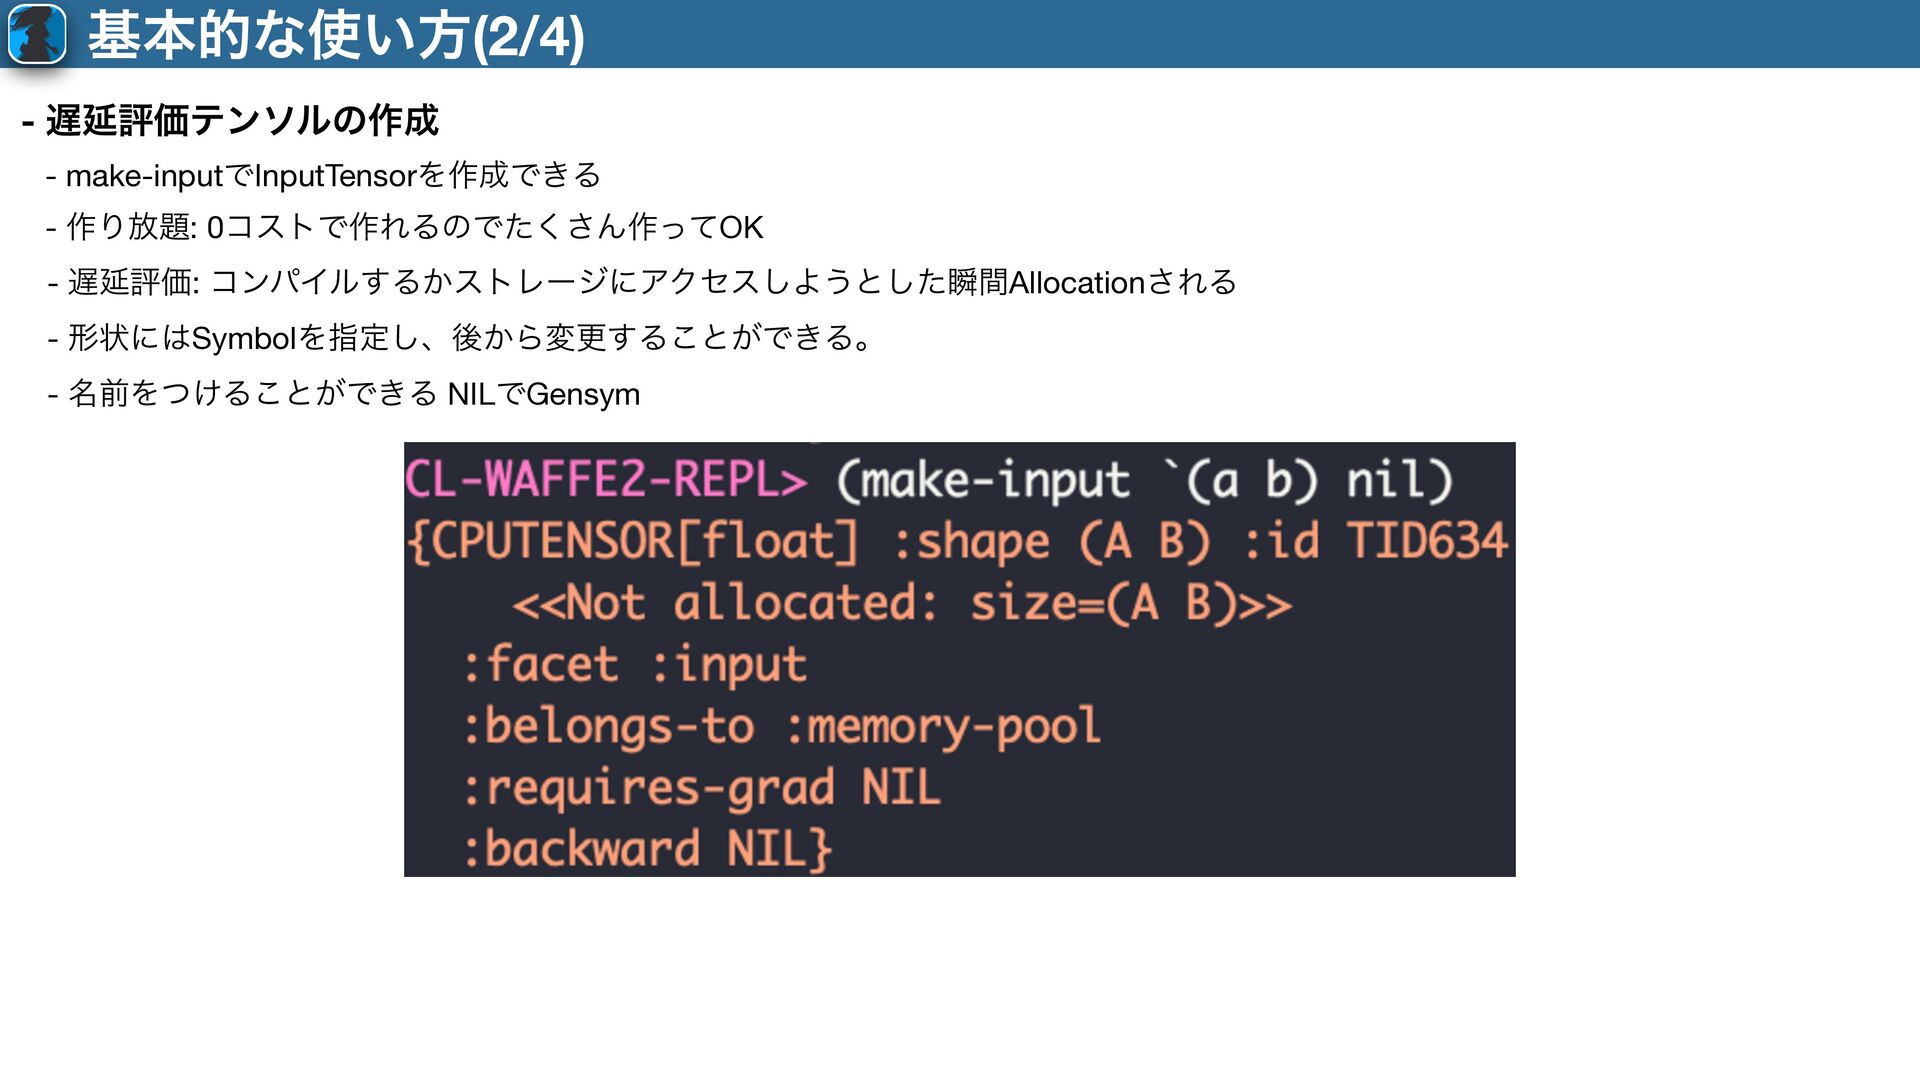Image resolution: width=1920 pixels, height=1080 pixels.
Task: Click the word Allocation in third bullet
Action: coord(1076,283)
